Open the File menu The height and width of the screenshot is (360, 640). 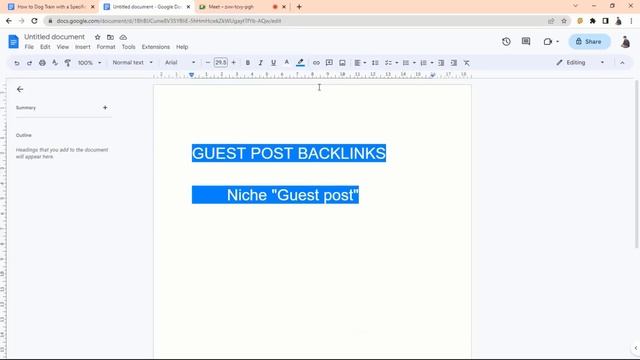point(29,47)
